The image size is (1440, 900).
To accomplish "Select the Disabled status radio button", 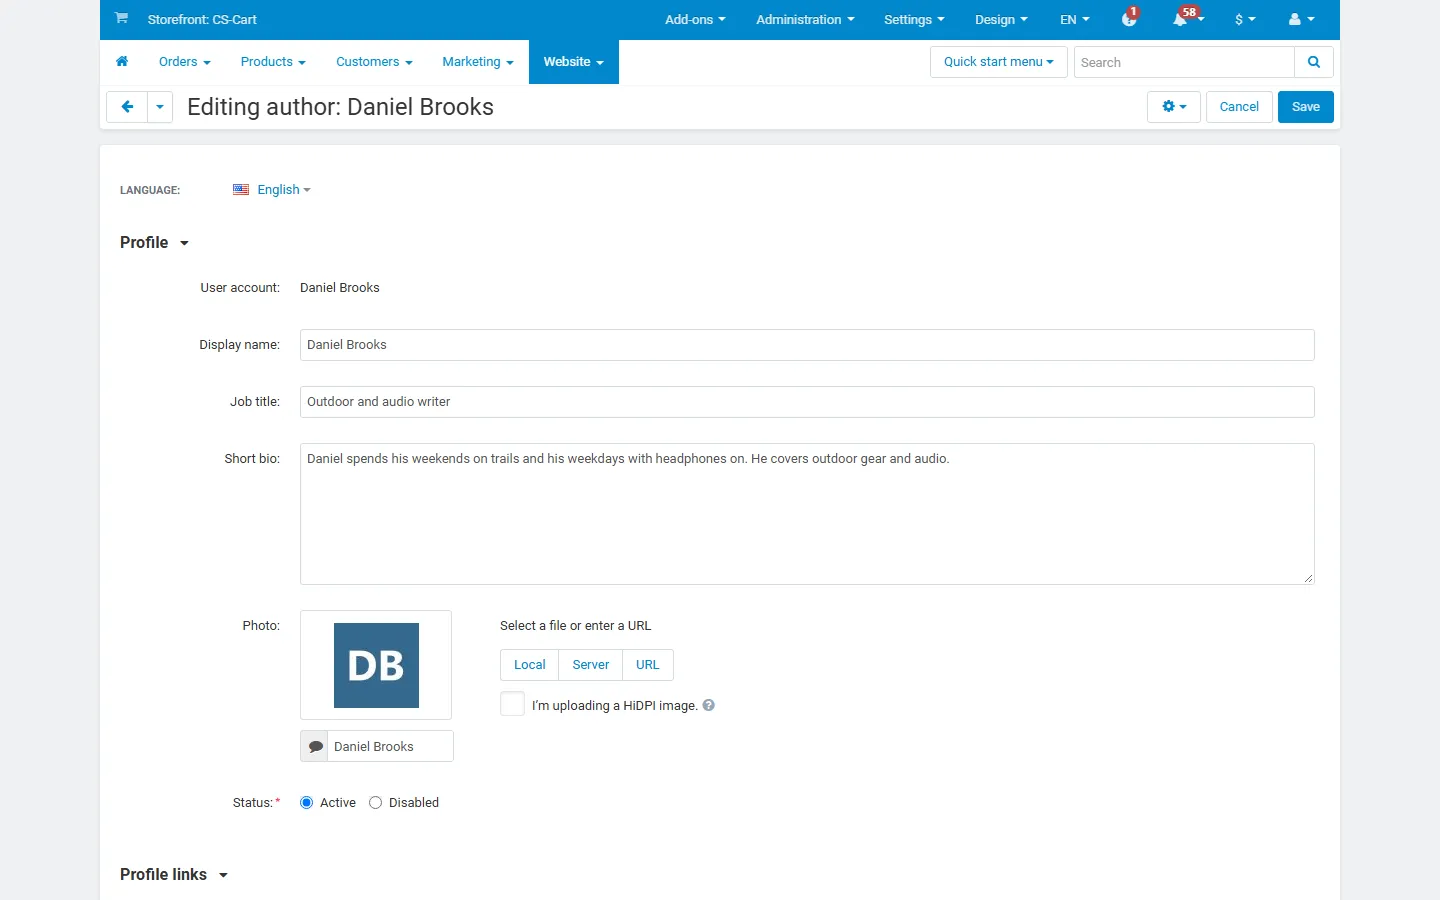I will click(x=376, y=803).
